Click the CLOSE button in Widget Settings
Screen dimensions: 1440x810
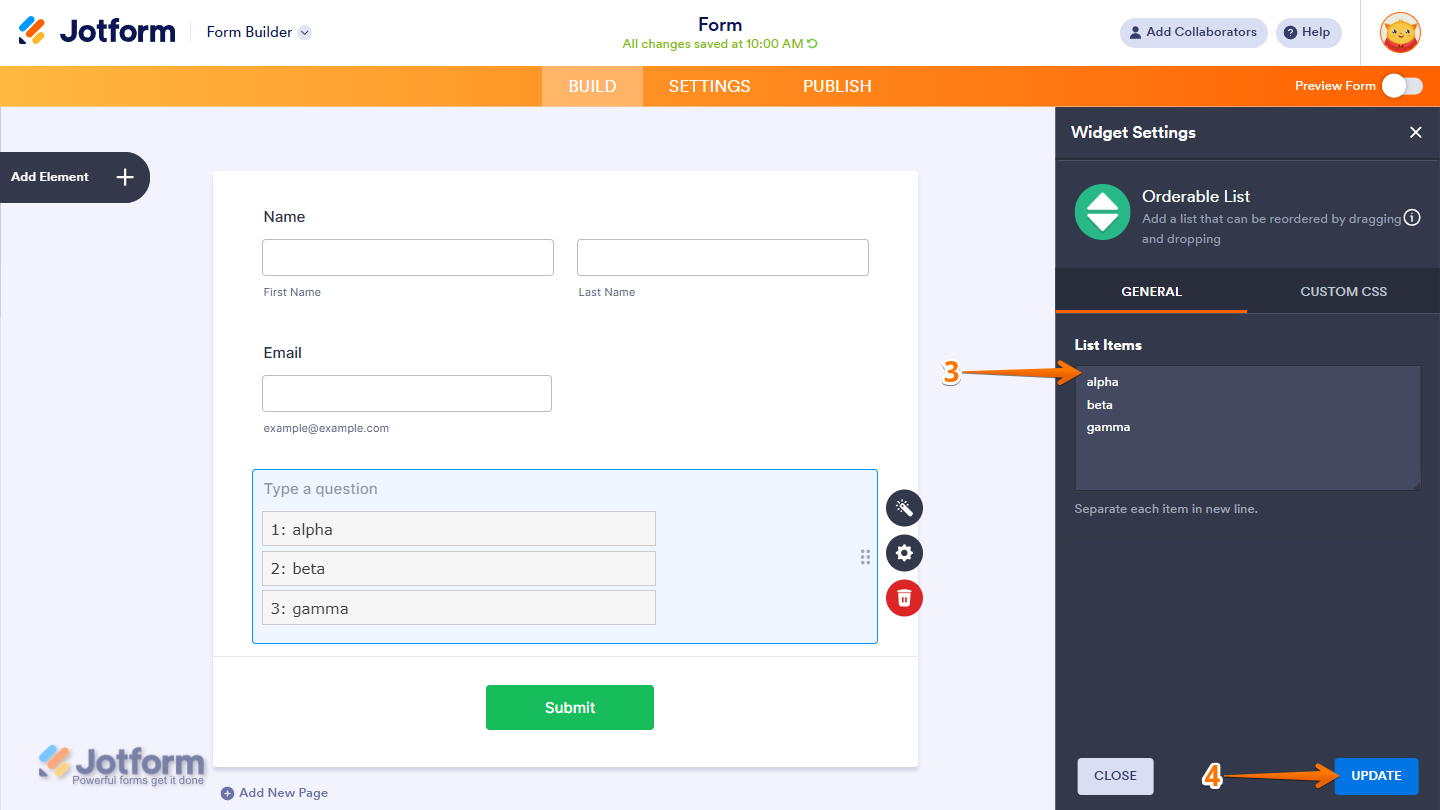[x=1115, y=776]
